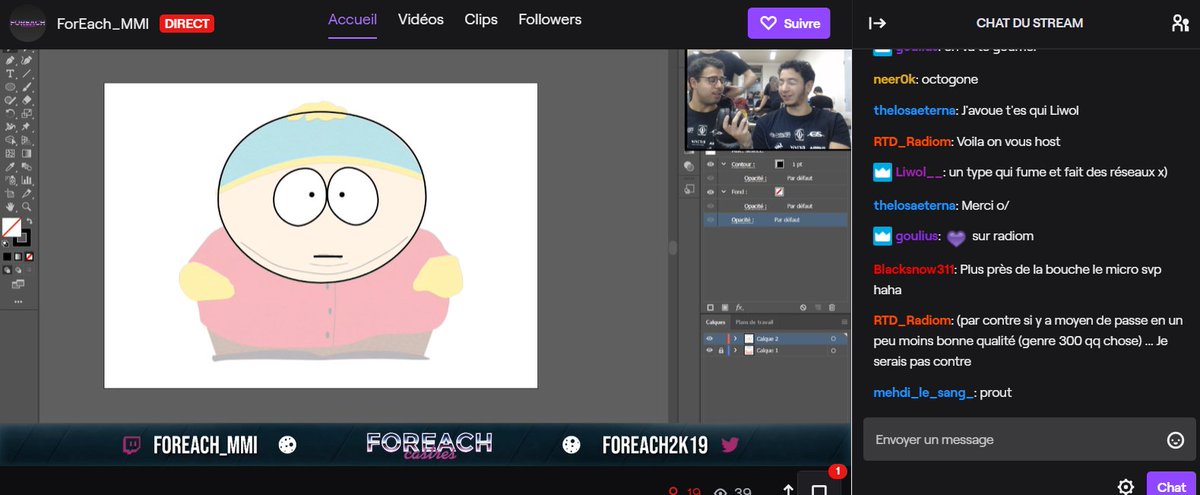Select the toolbar fill color swatch
1200x495 pixels.
[x=12, y=227]
